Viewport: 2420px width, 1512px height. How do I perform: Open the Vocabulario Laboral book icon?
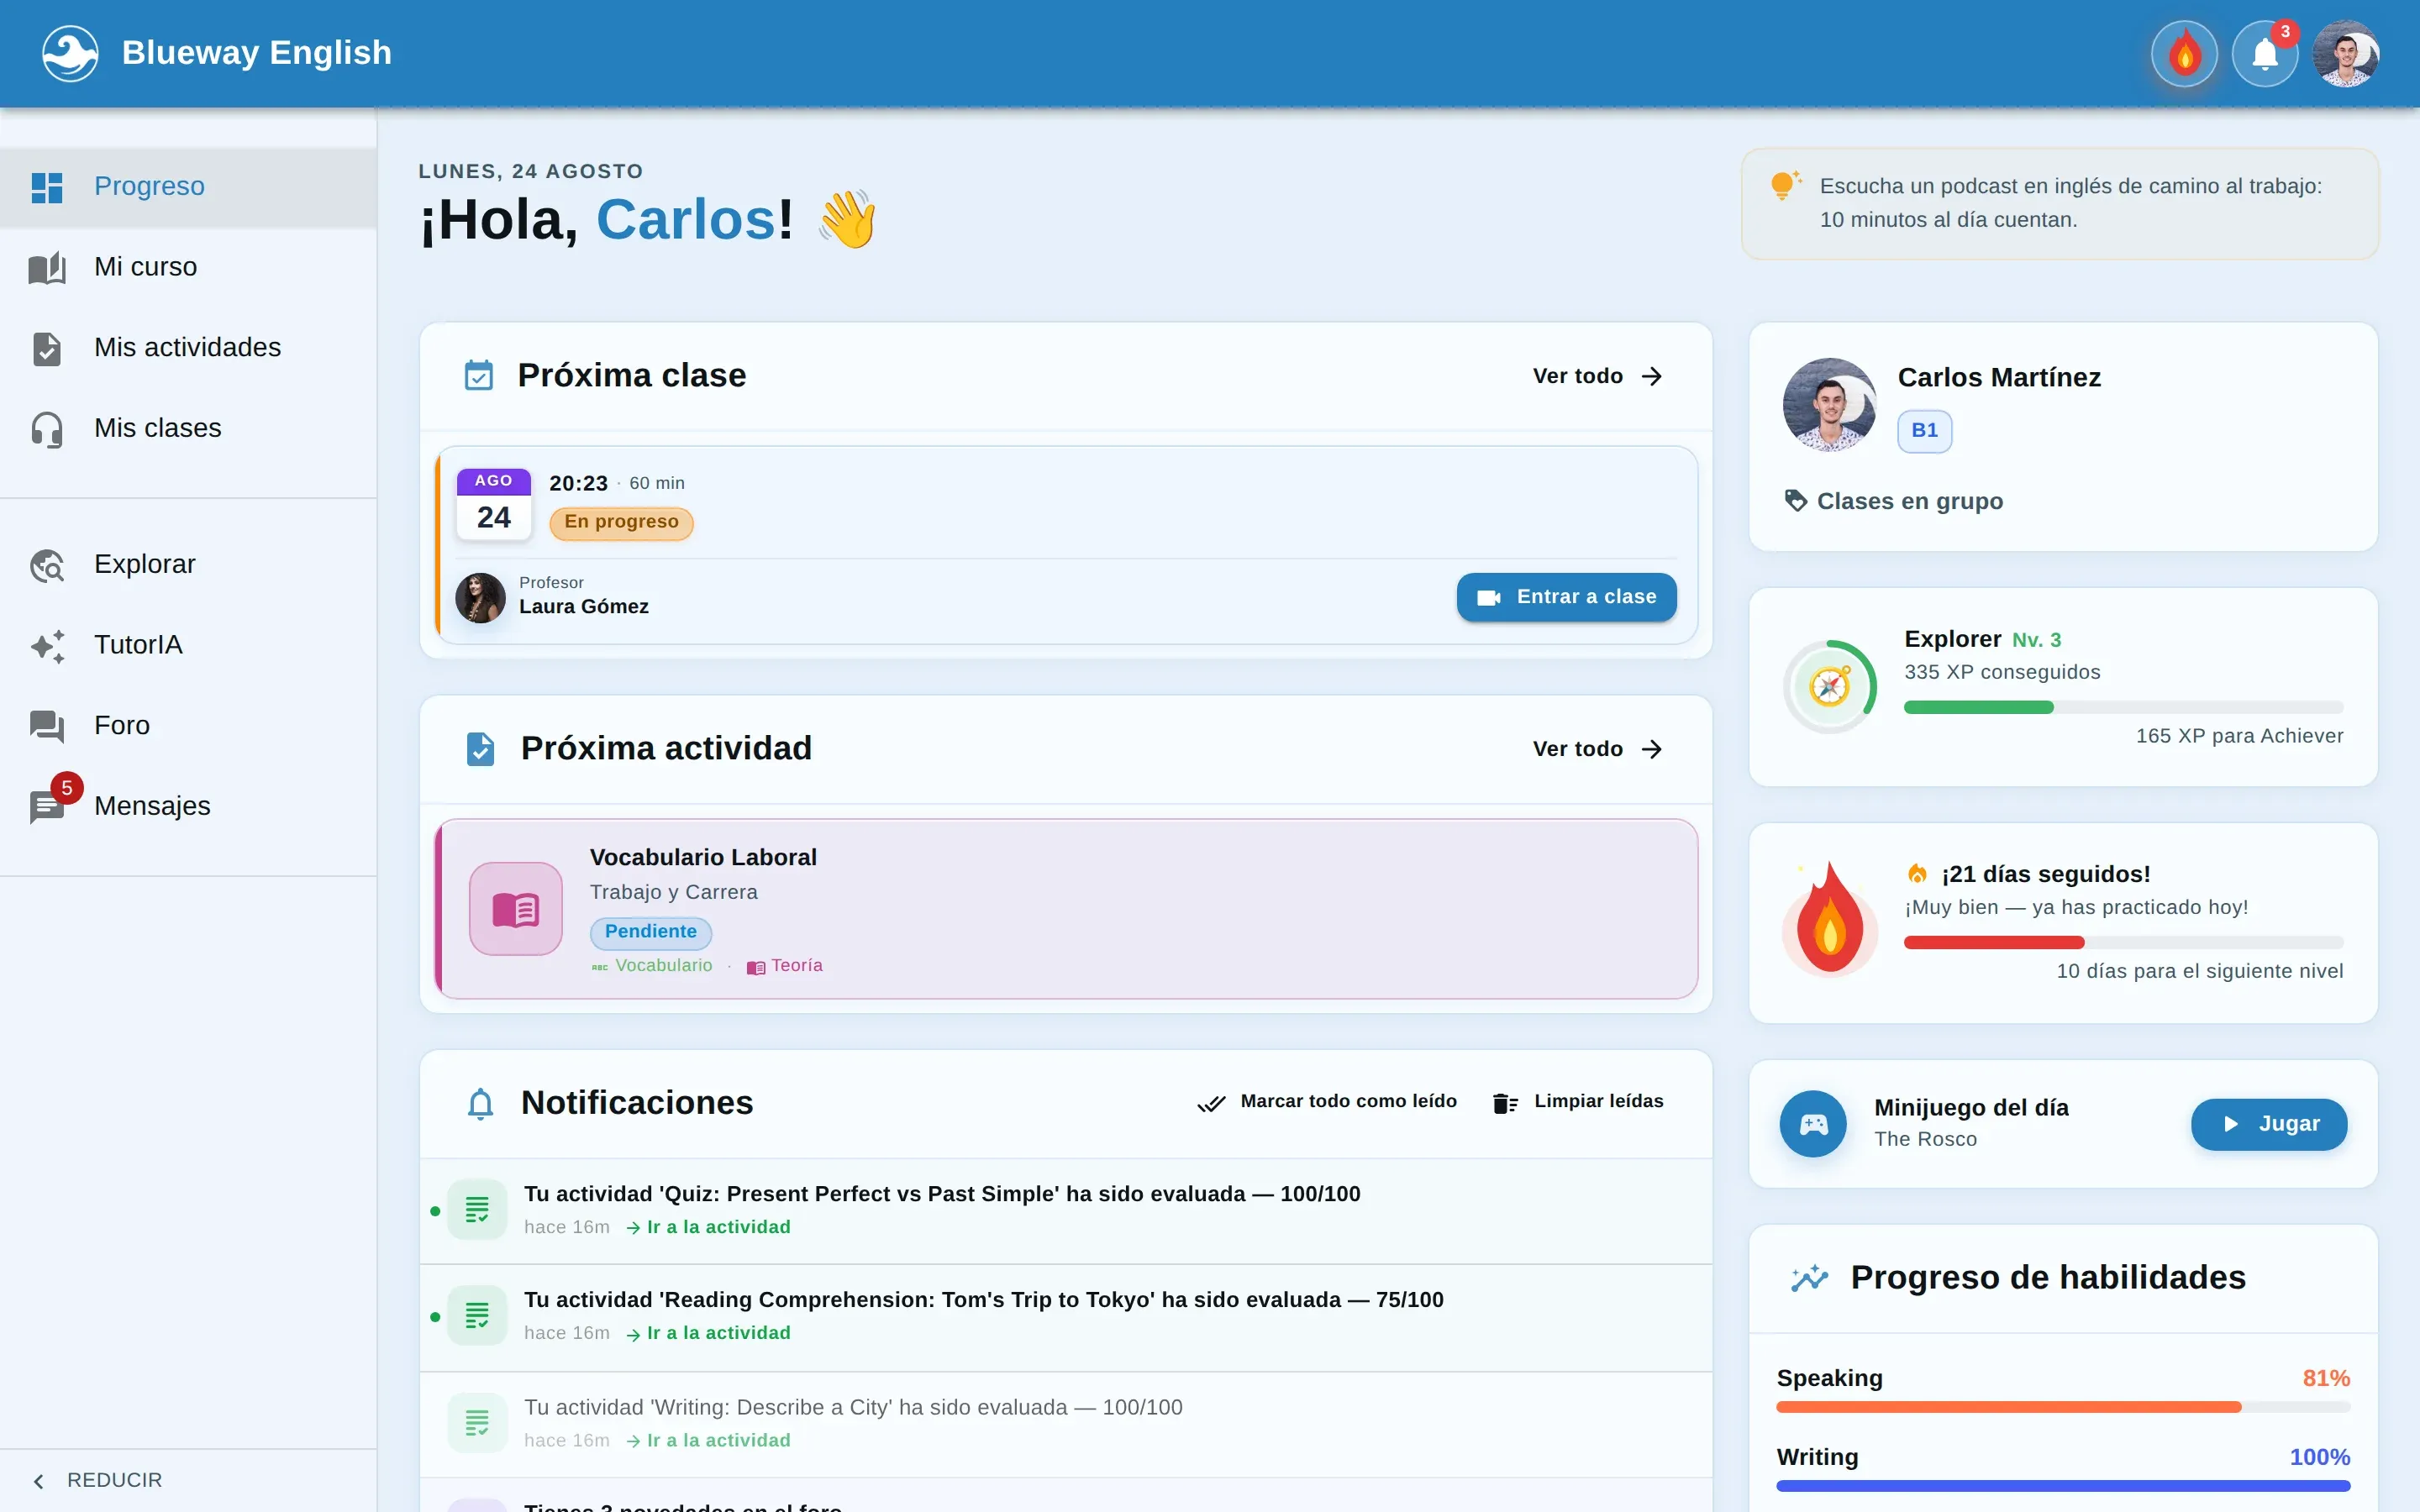(x=516, y=909)
